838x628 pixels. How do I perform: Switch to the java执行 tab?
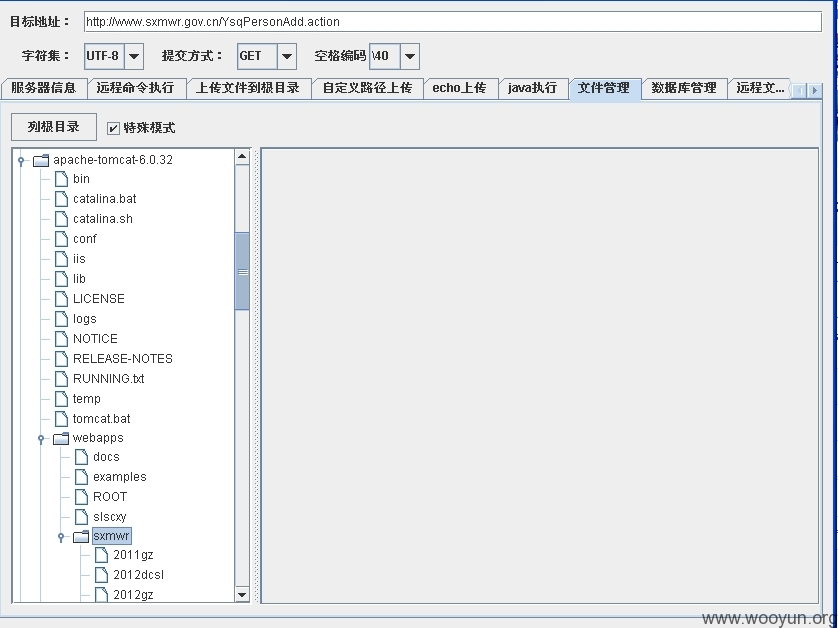pyautogui.click(x=533, y=89)
